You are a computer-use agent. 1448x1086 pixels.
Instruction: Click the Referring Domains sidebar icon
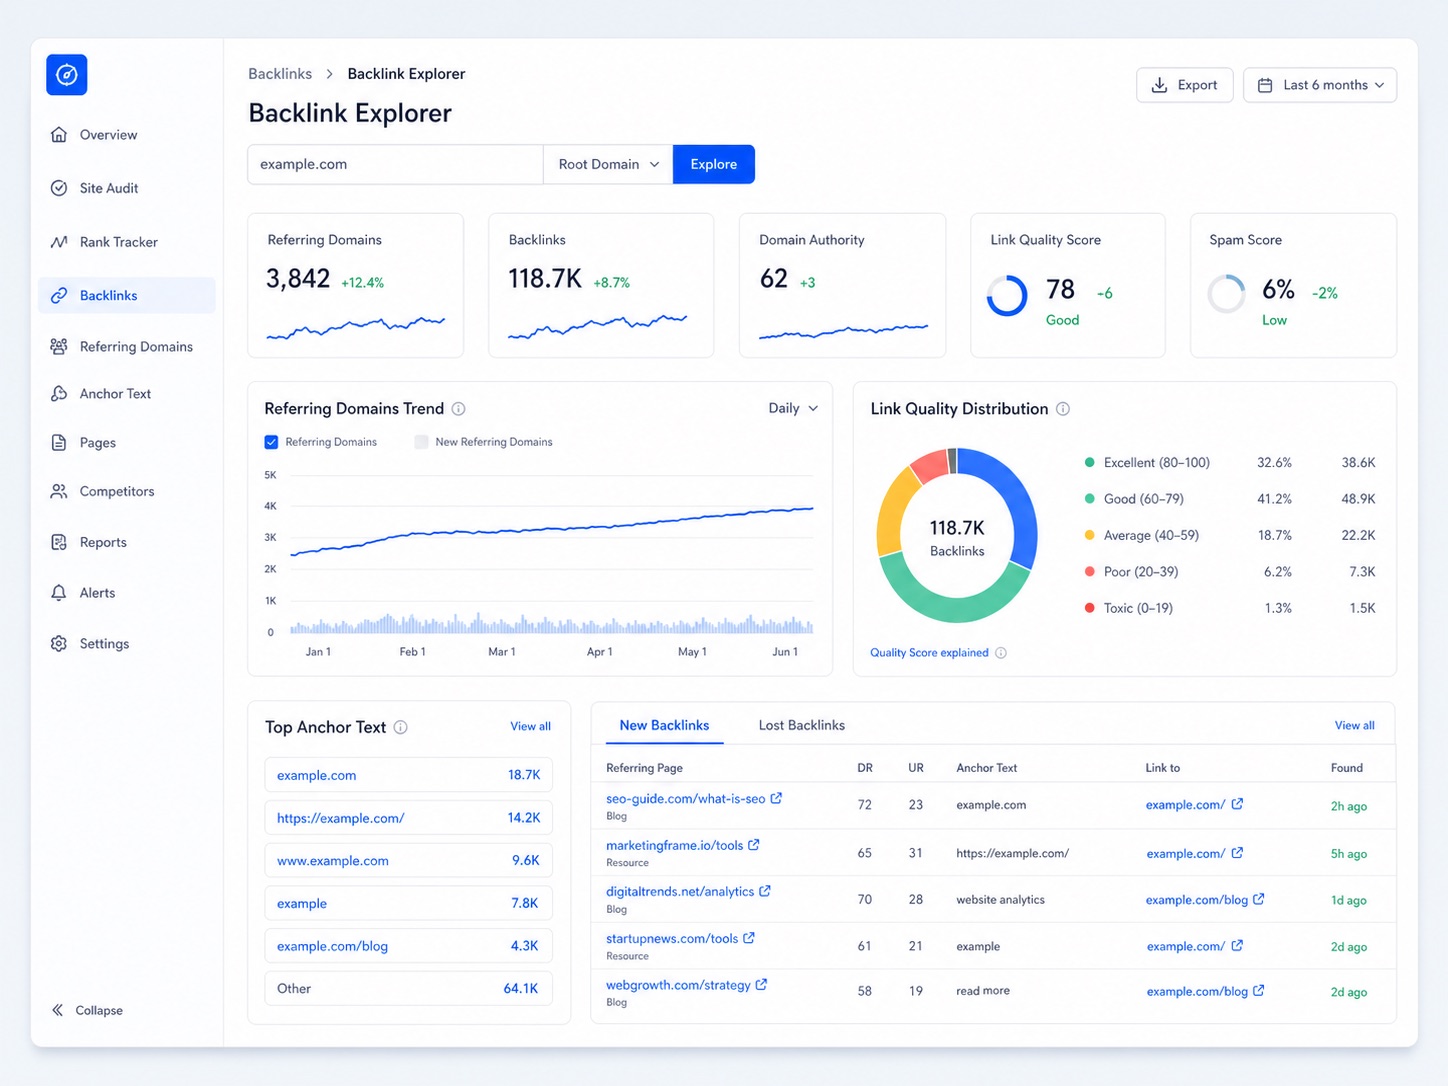59,347
